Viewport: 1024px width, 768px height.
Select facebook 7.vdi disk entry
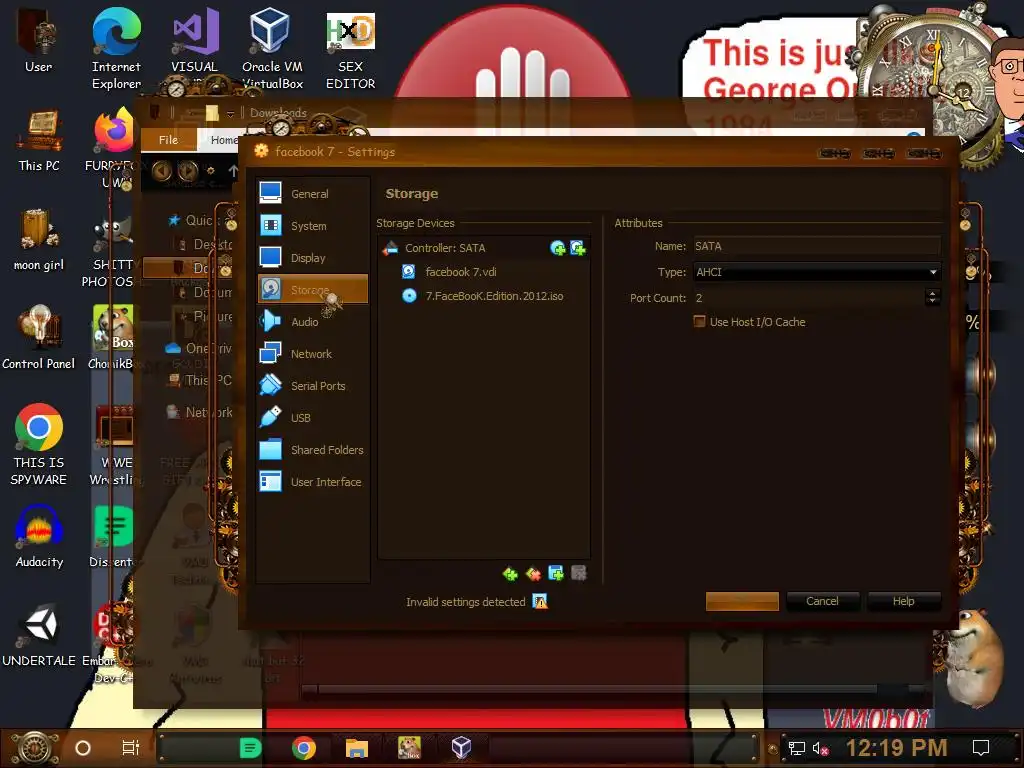484,272
